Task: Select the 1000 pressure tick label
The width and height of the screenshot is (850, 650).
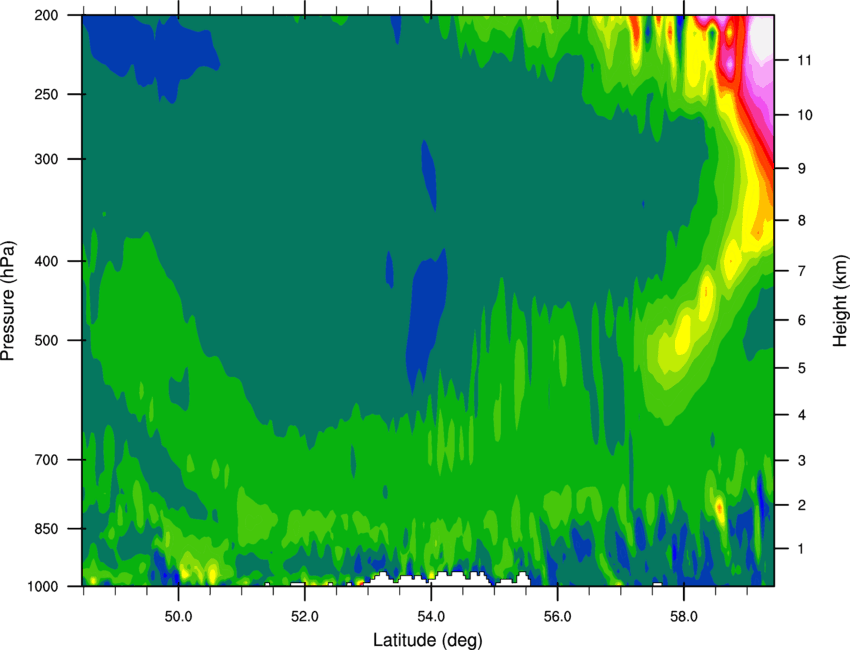Action: click(43, 587)
